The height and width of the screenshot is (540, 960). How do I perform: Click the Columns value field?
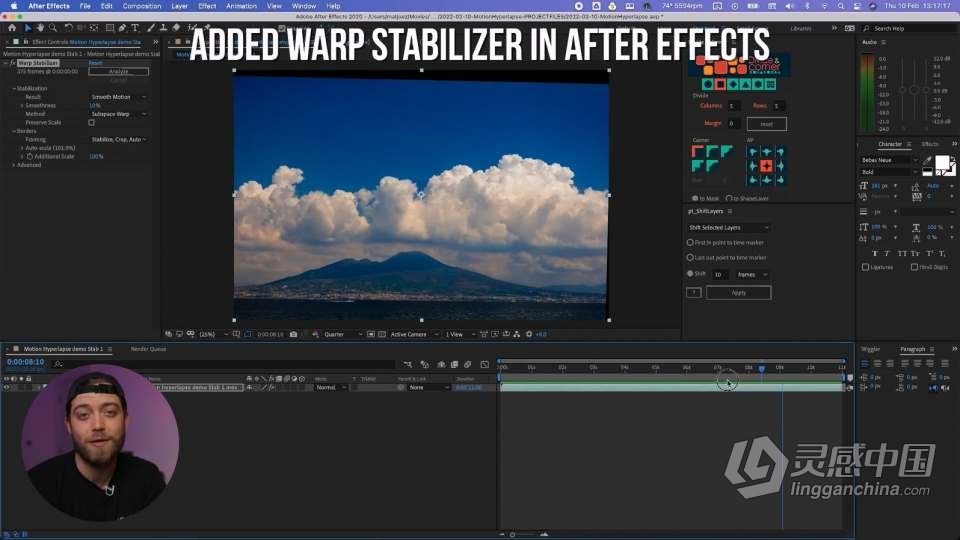tap(733, 106)
